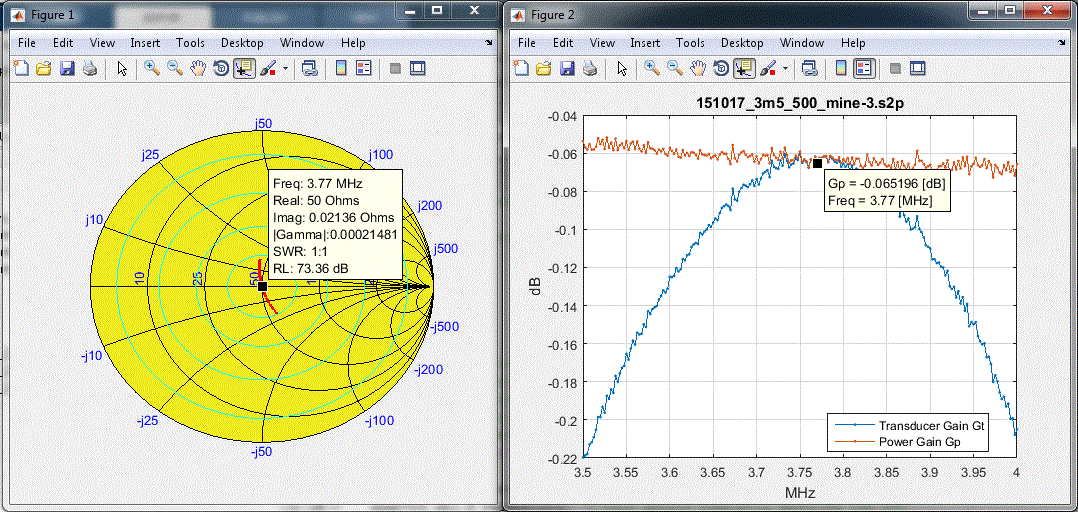Select Zoom In tool in Figure 2
Screen dimensions: 1078x512
[652, 69]
